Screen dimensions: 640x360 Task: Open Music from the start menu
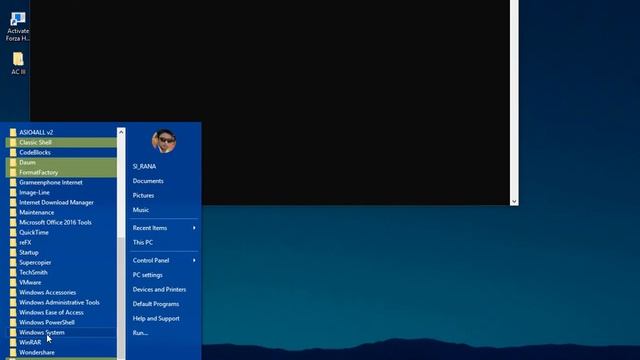[140, 210]
